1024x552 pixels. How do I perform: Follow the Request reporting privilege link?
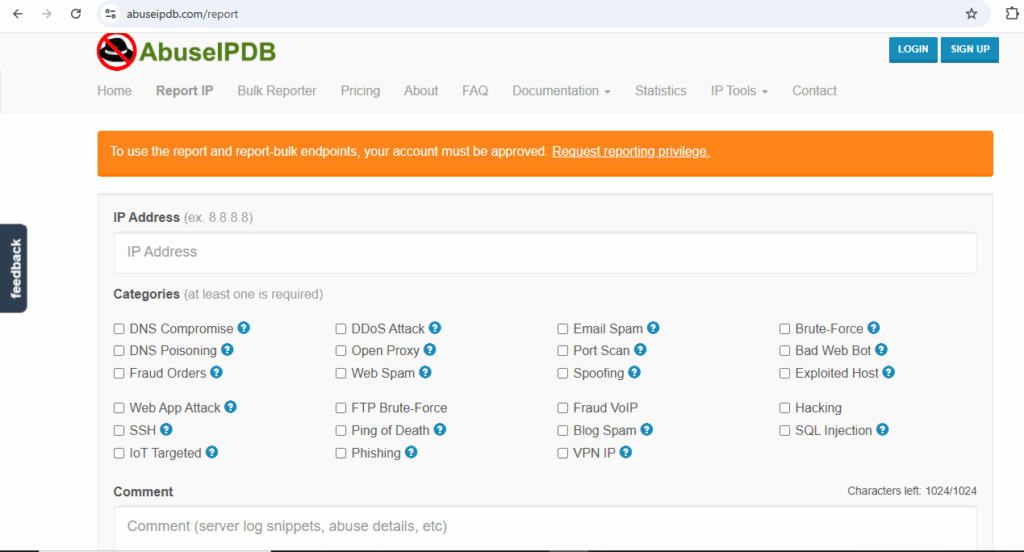tap(631, 152)
